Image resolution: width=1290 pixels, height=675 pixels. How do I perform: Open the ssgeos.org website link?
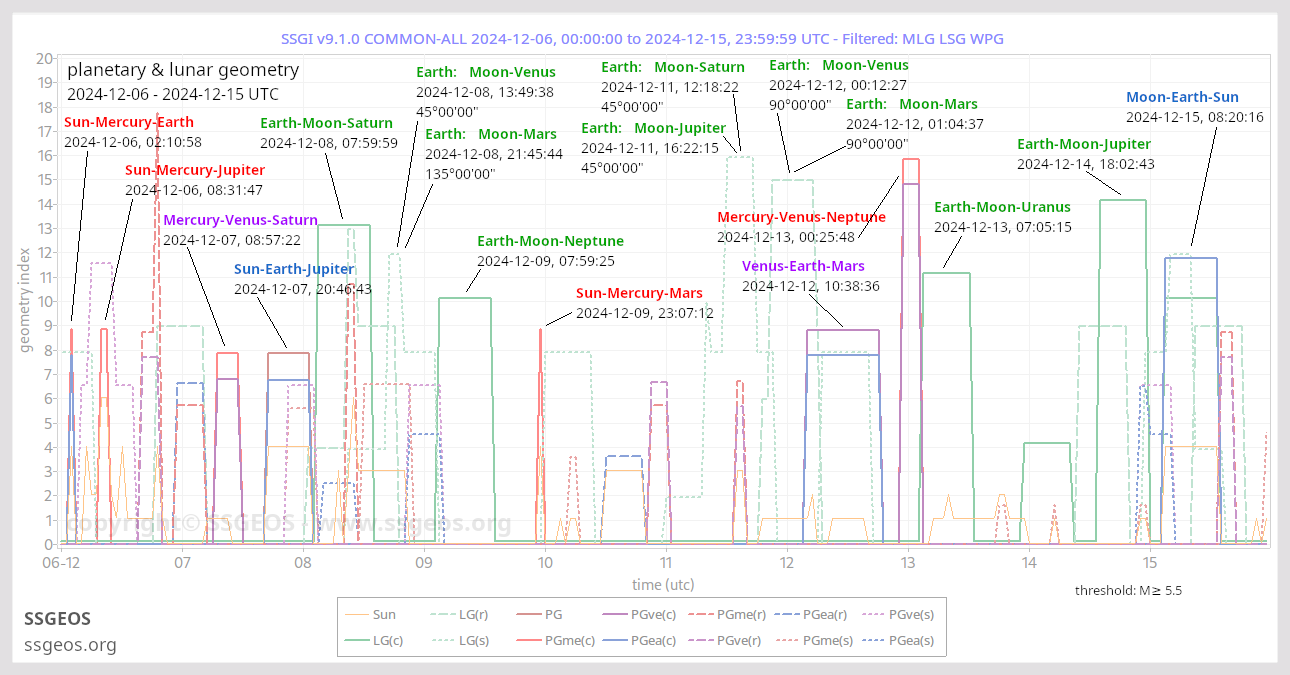point(70,645)
